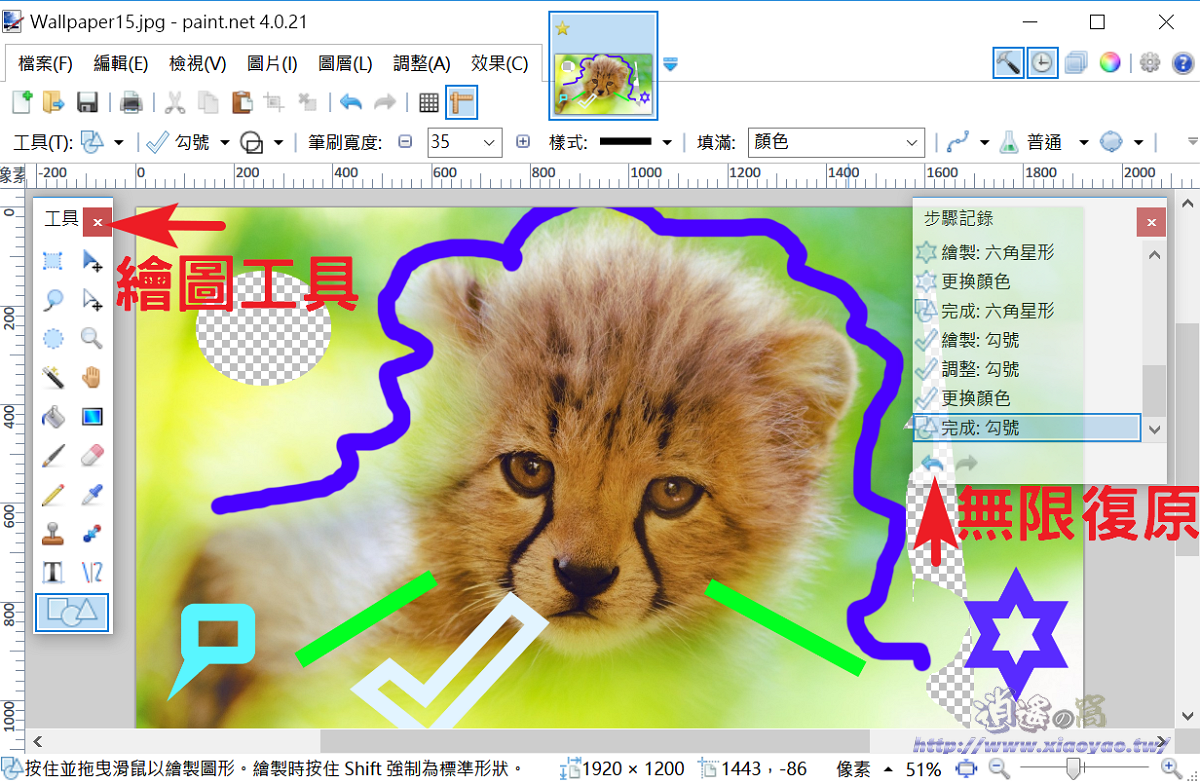The image size is (1200, 784).
Task: Select the Ellipse Select tool
Action: pos(53,338)
